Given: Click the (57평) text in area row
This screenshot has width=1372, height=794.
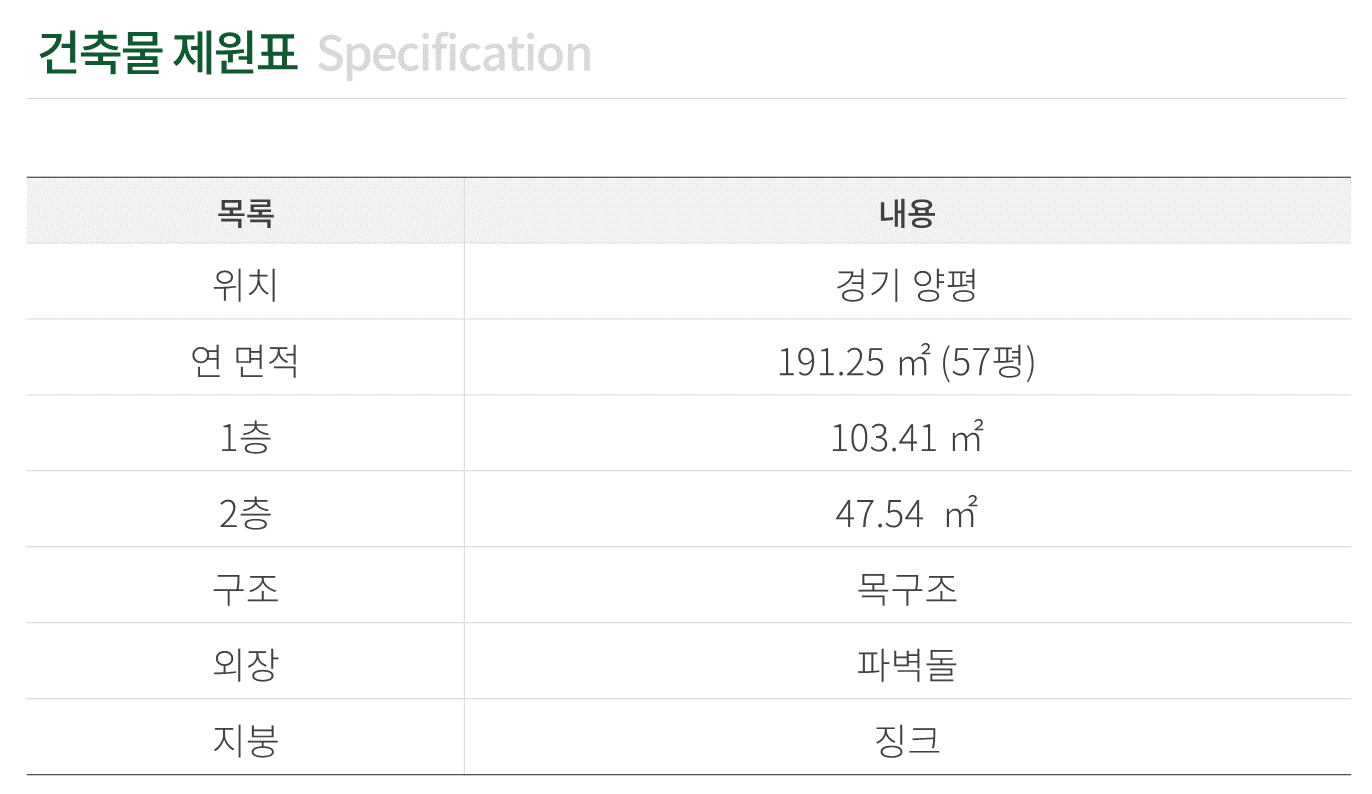Looking at the screenshot, I should pos(988,362).
